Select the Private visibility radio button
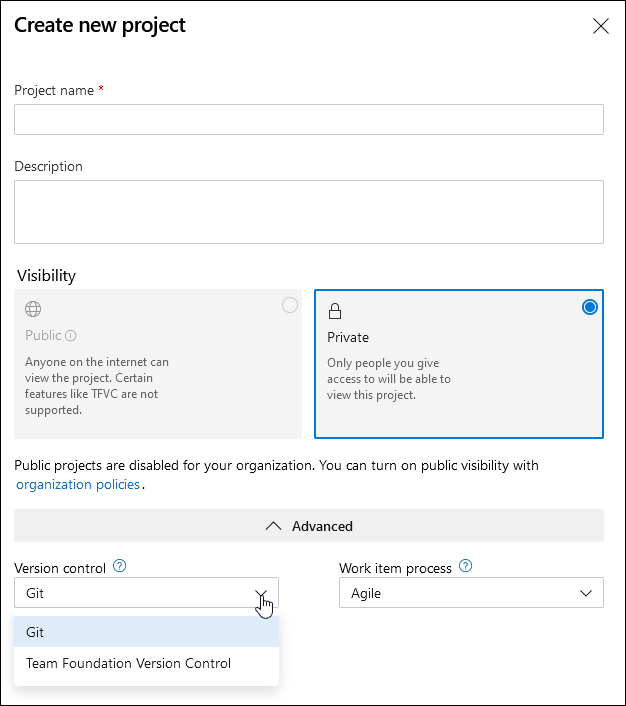Screen dimensions: 626x706 pyautogui.click(x=590, y=307)
